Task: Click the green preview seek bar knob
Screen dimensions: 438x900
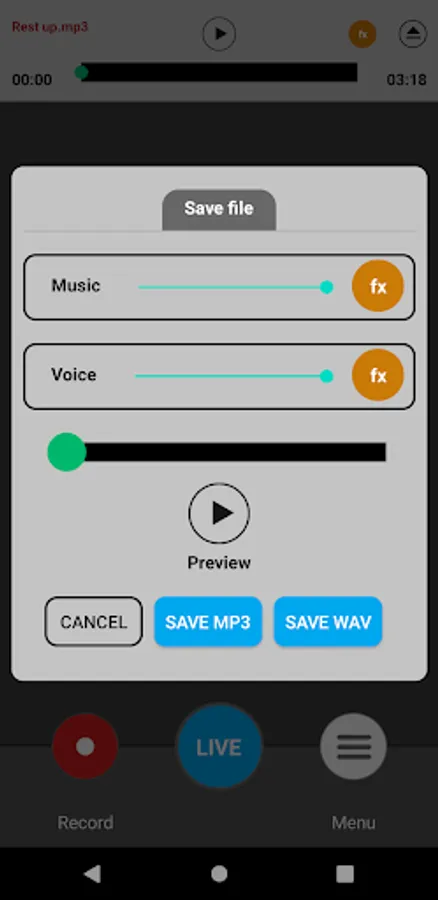Action: pyautogui.click(x=67, y=452)
